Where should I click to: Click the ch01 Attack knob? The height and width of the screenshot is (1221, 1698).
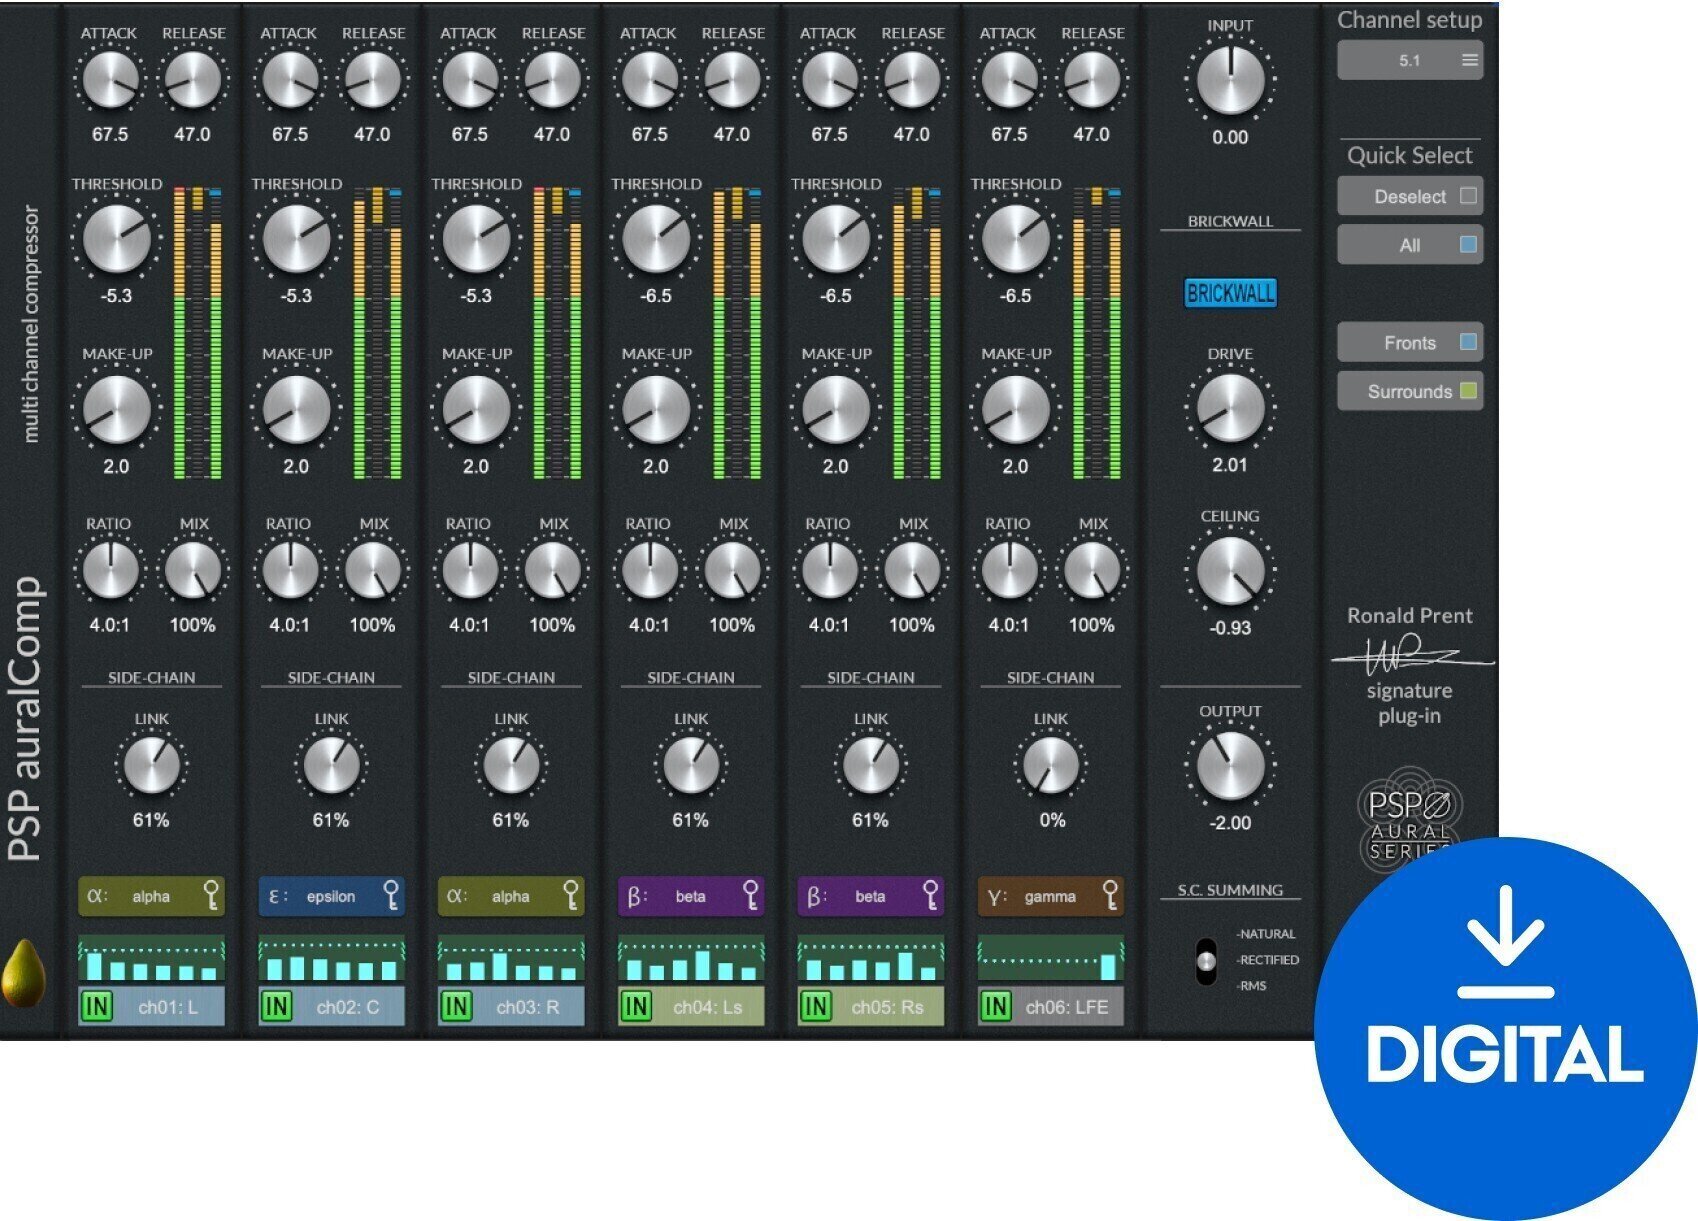110,80
